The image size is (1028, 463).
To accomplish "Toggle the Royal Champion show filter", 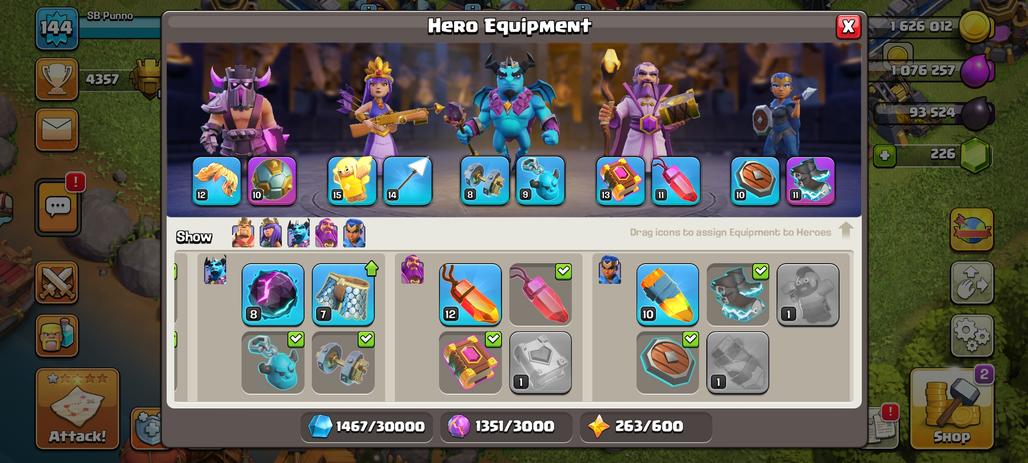I will (x=354, y=233).
